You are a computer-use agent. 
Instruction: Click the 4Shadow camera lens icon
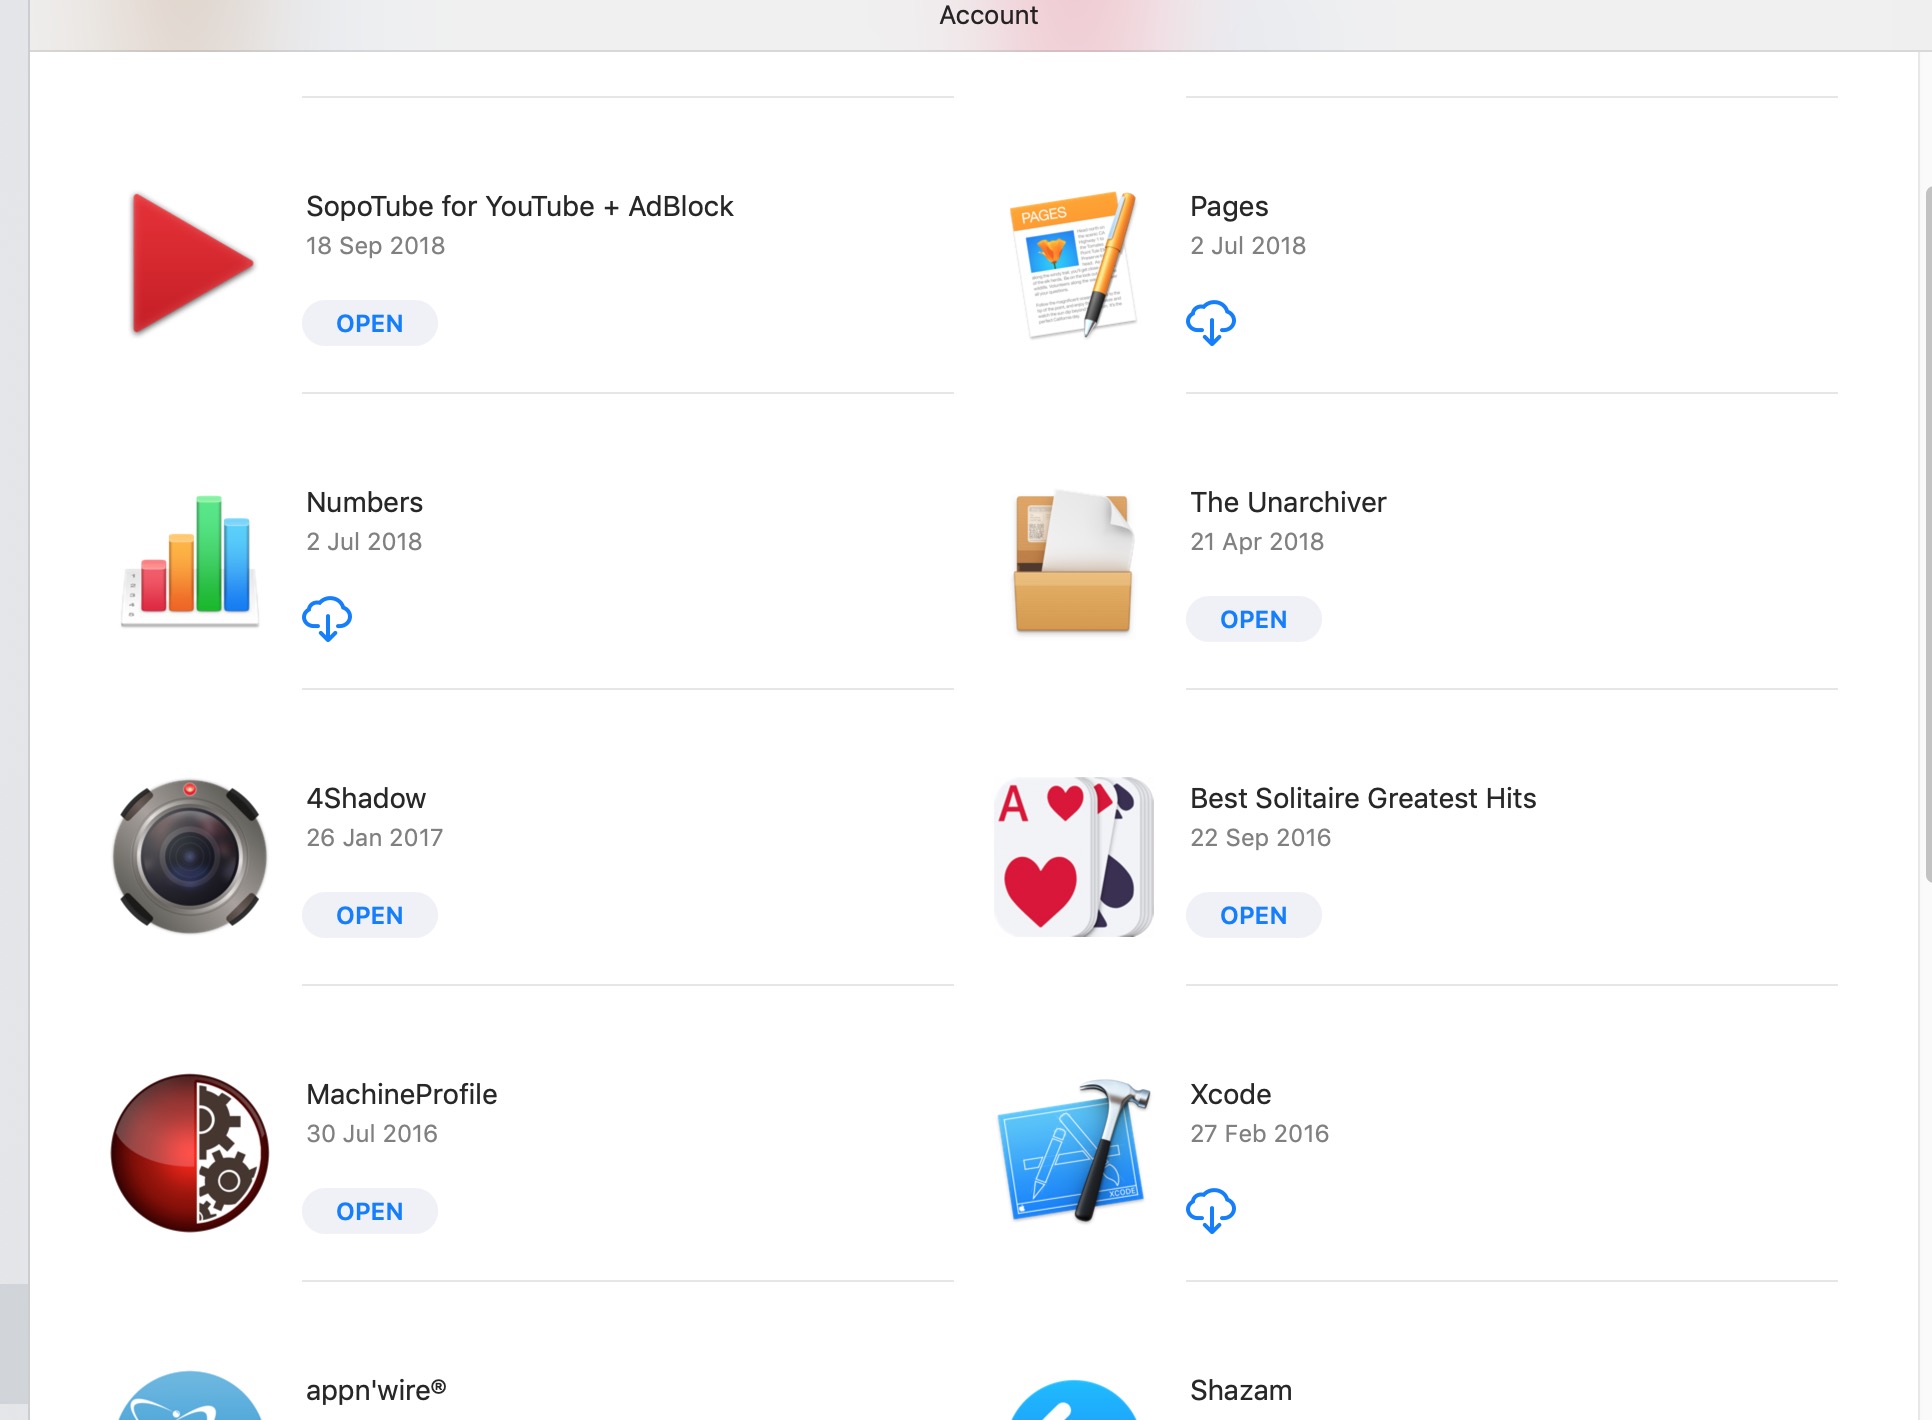point(189,856)
